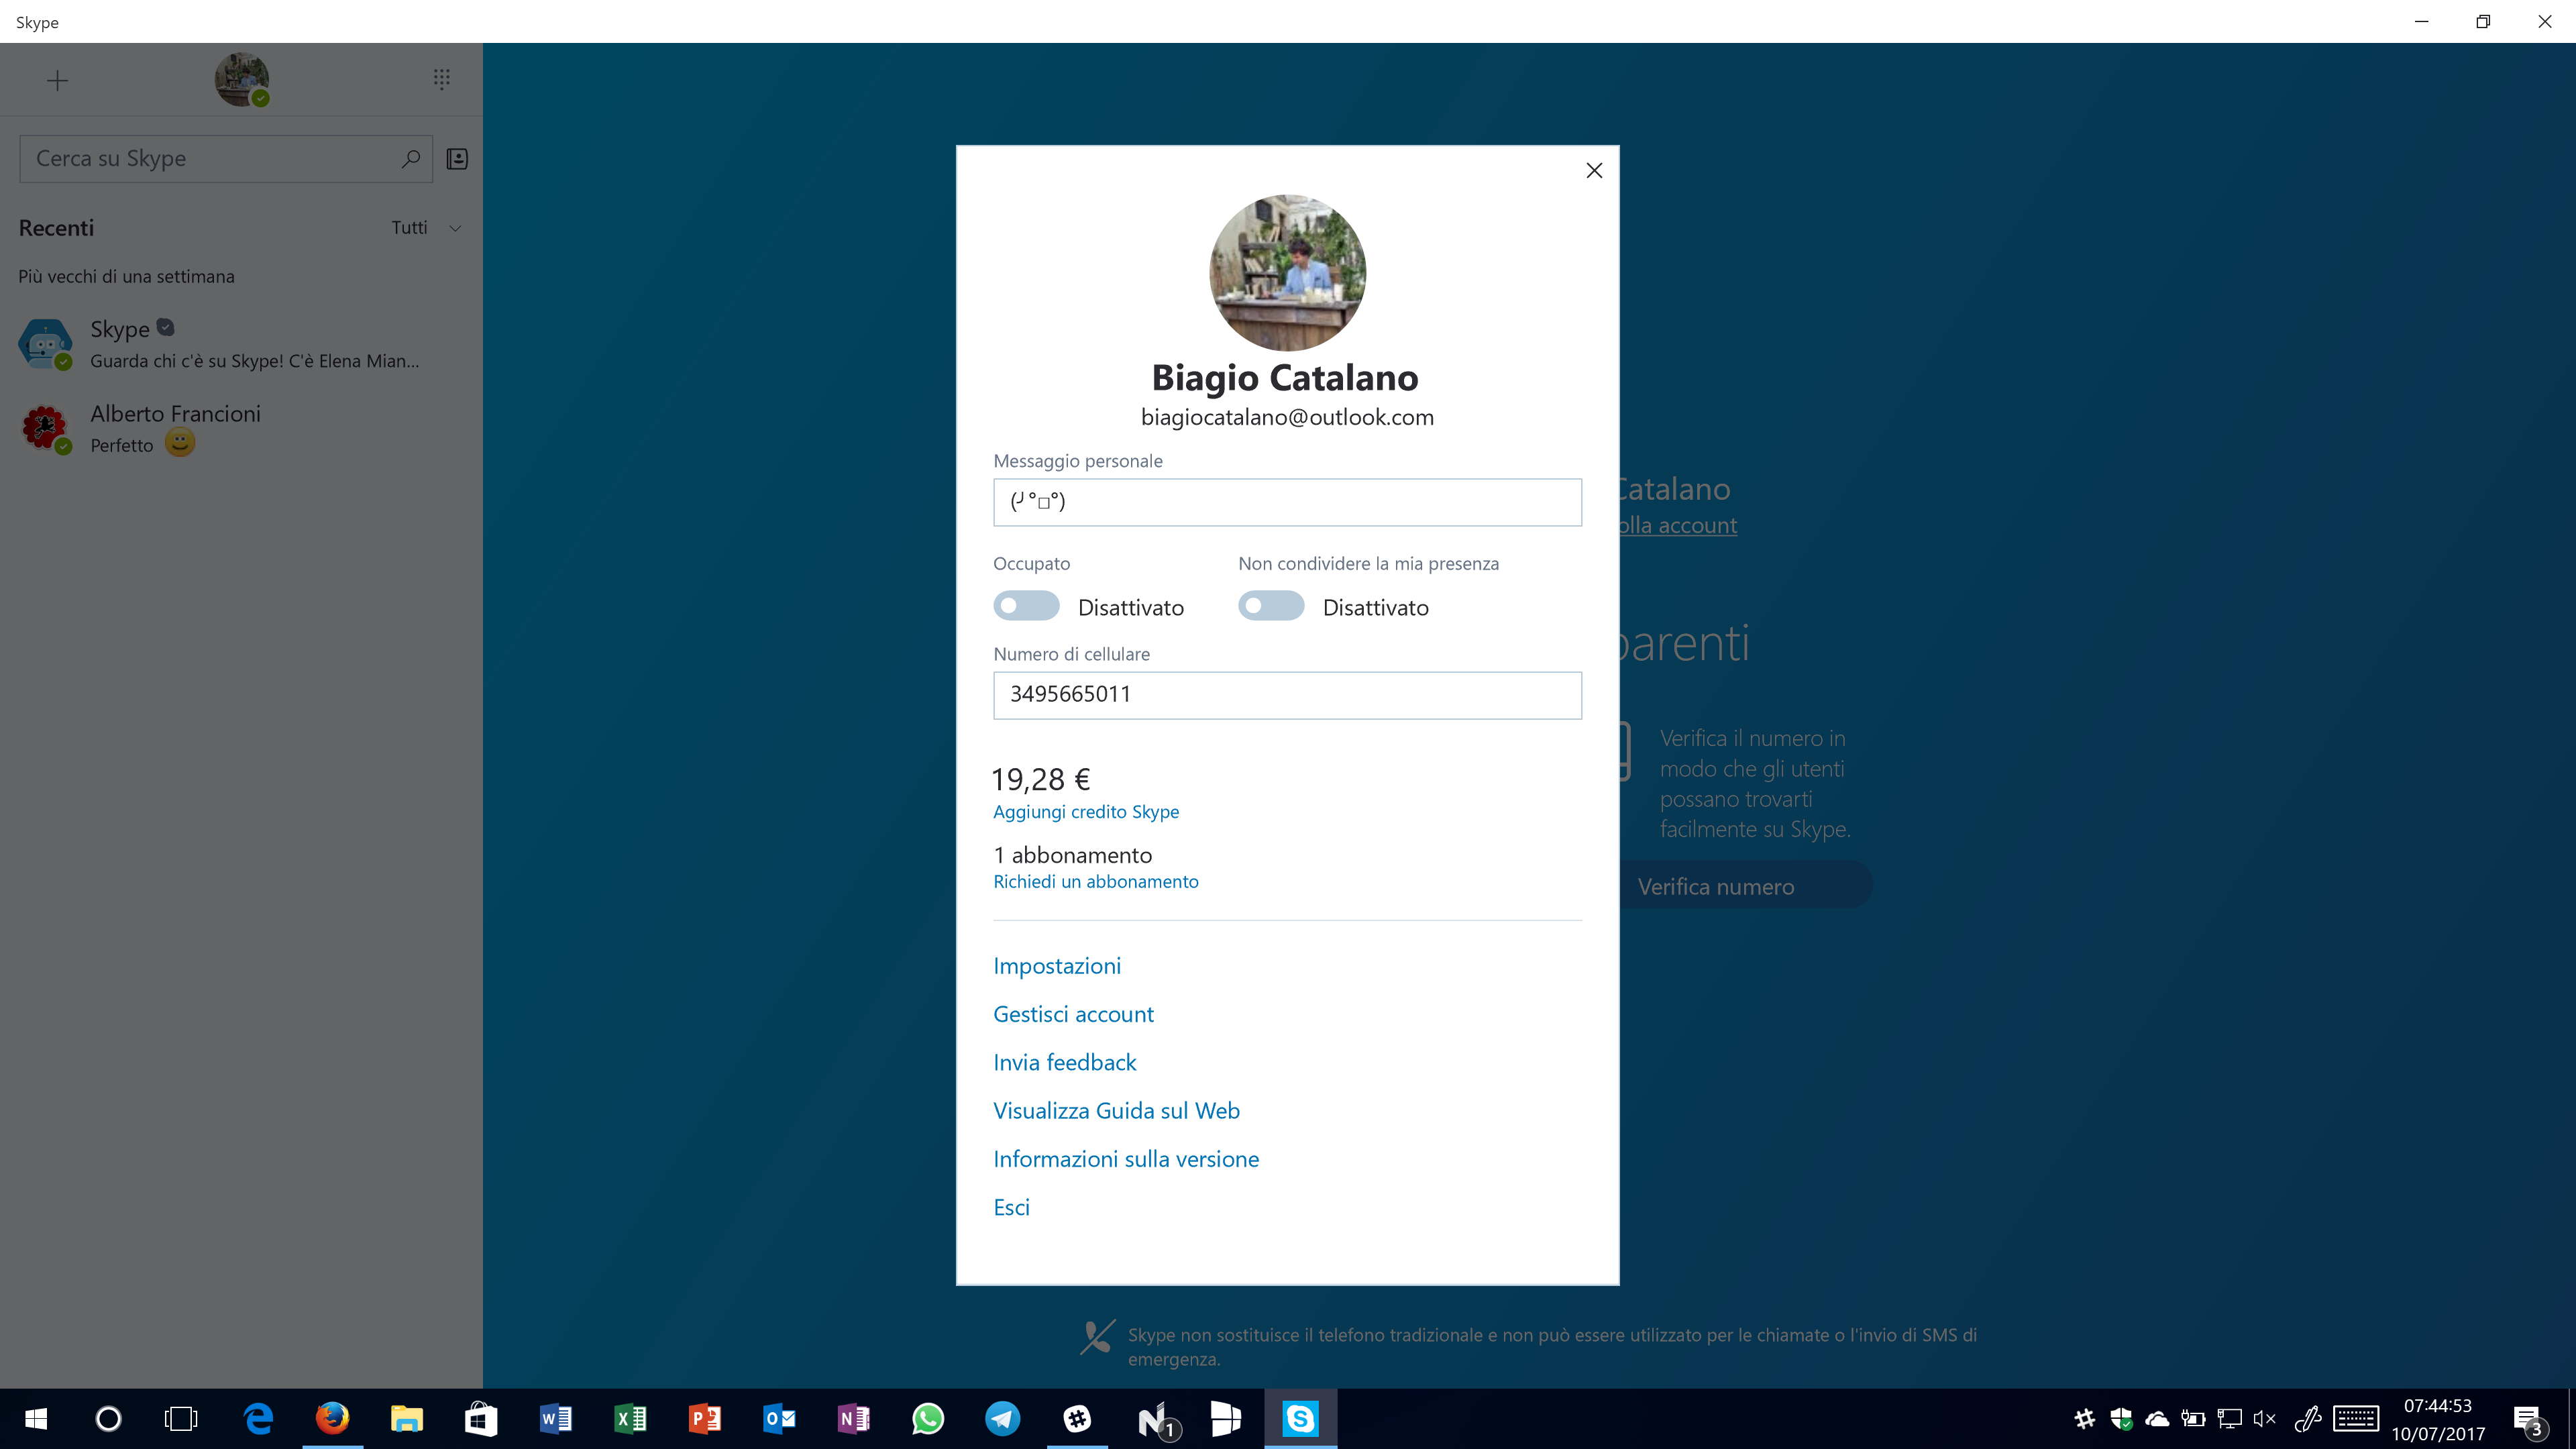Open Impostazioni
The image size is (2576, 1449).
pyautogui.click(x=1057, y=966)
